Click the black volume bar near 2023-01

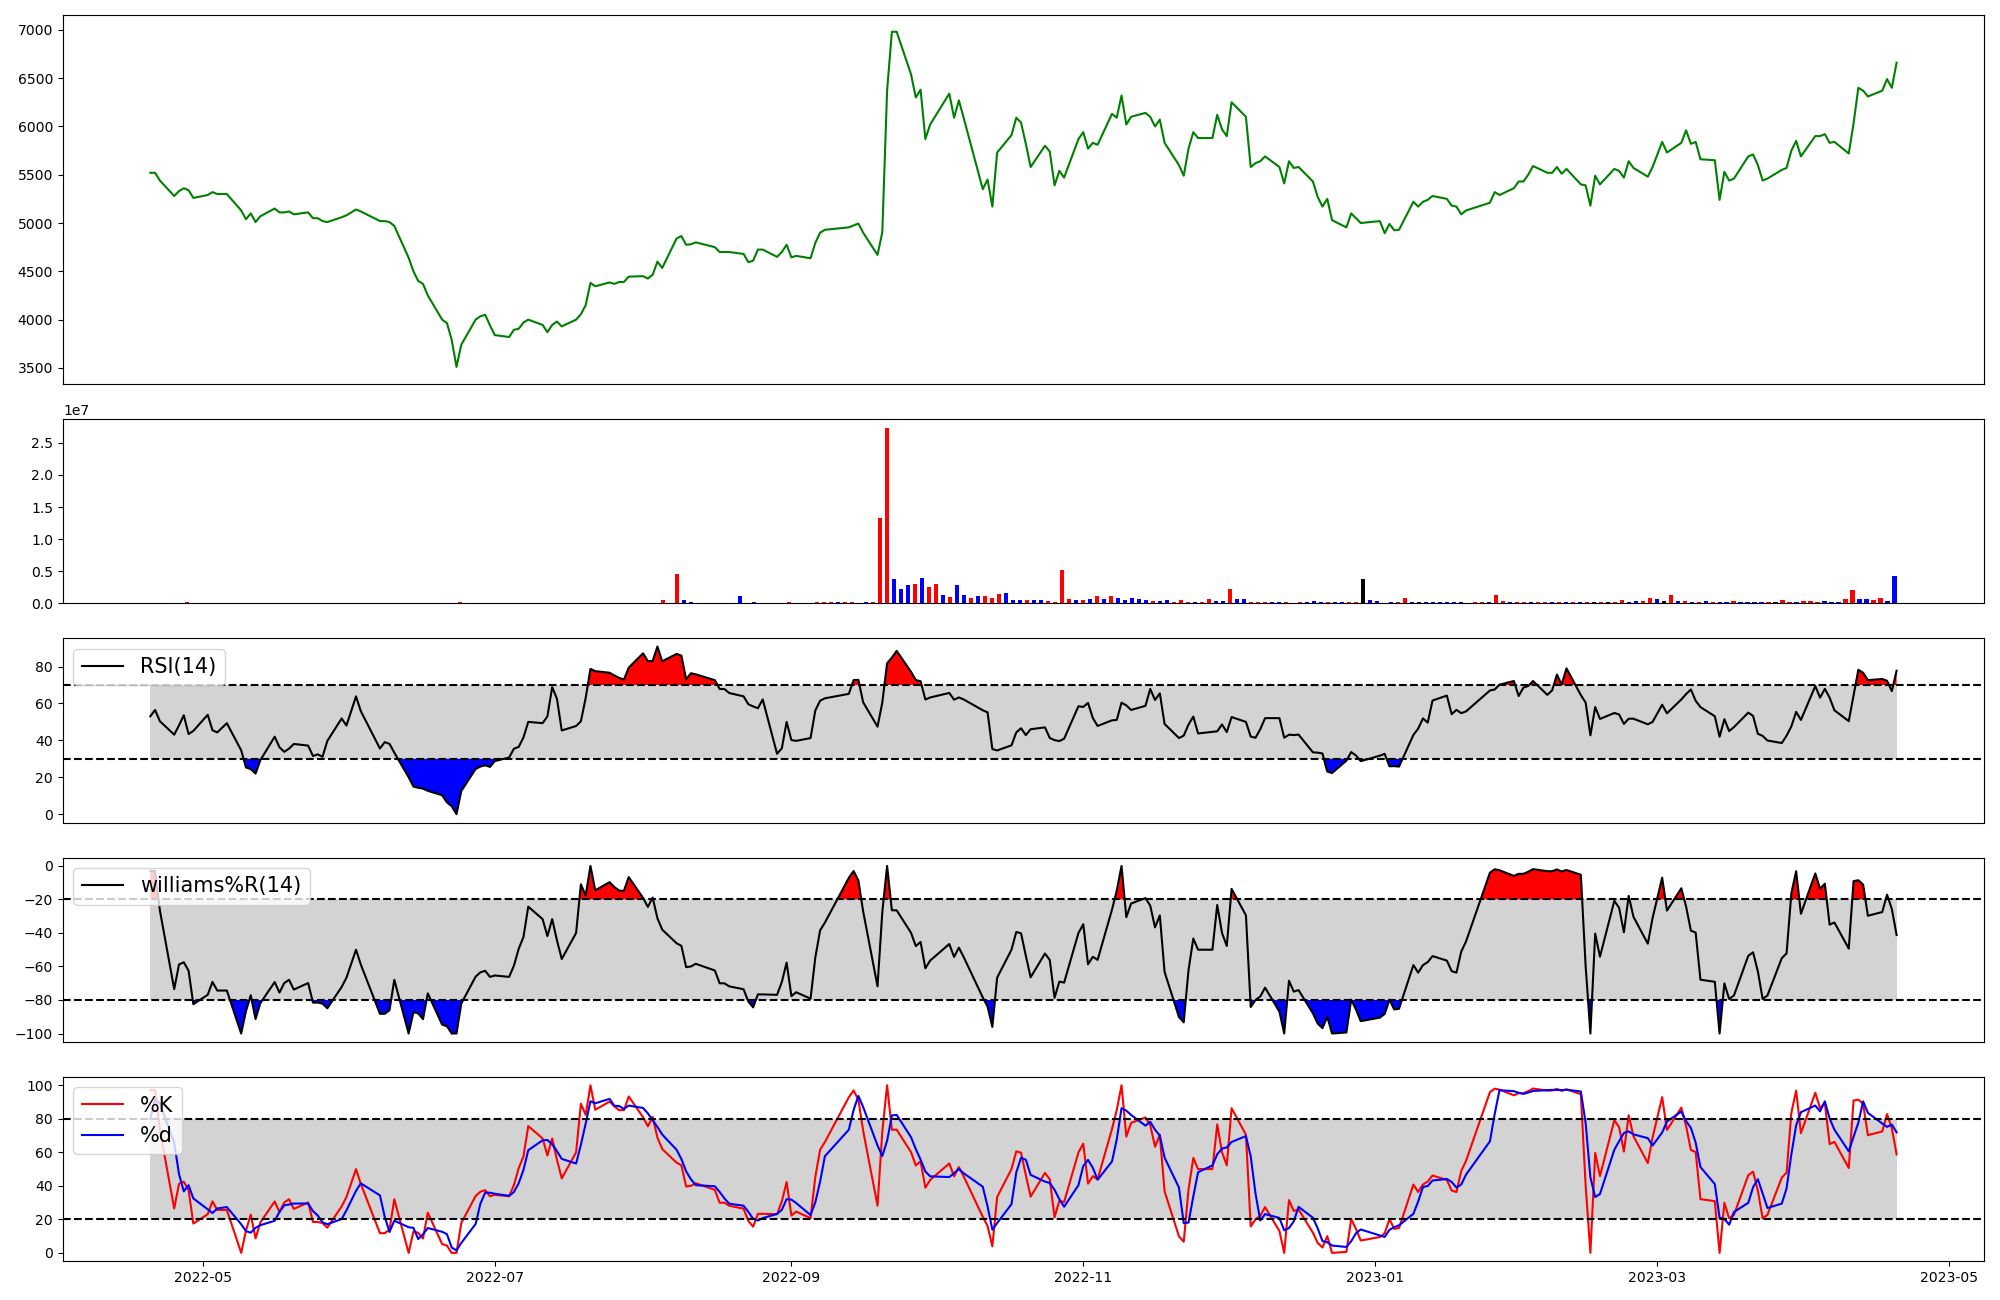tap(1362, 591)
